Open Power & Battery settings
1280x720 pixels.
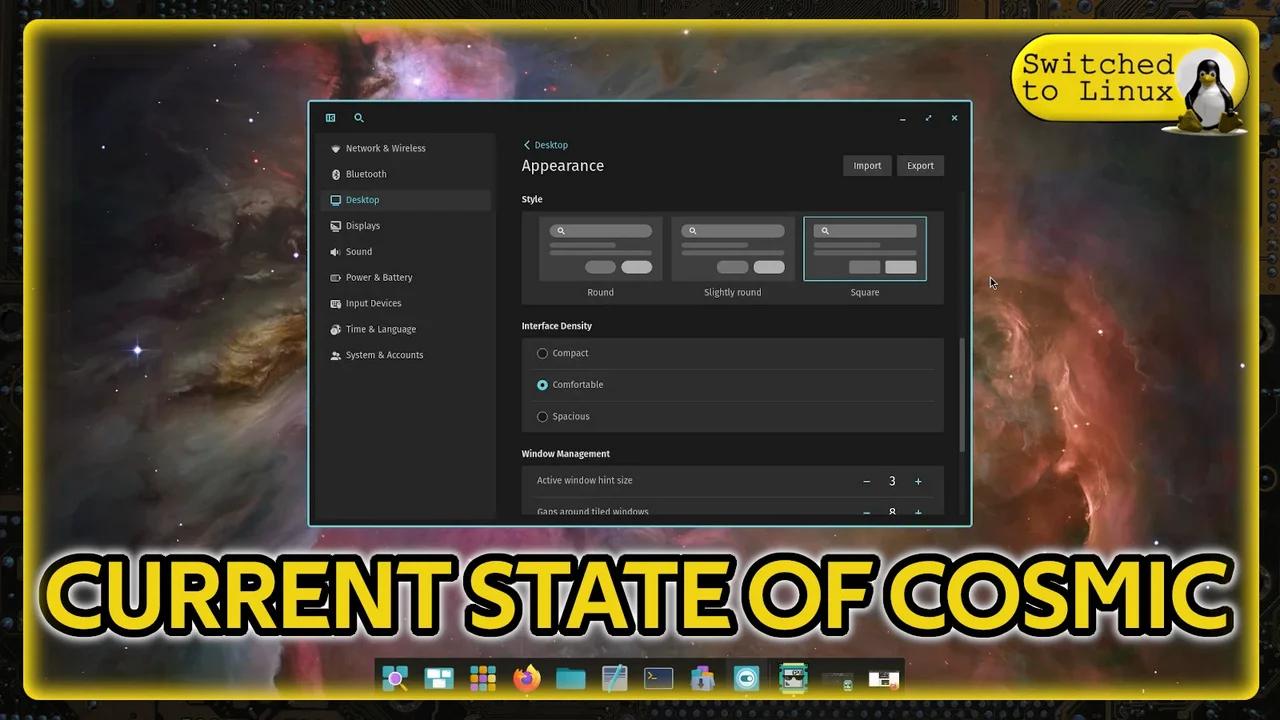(x=378, y=277)
